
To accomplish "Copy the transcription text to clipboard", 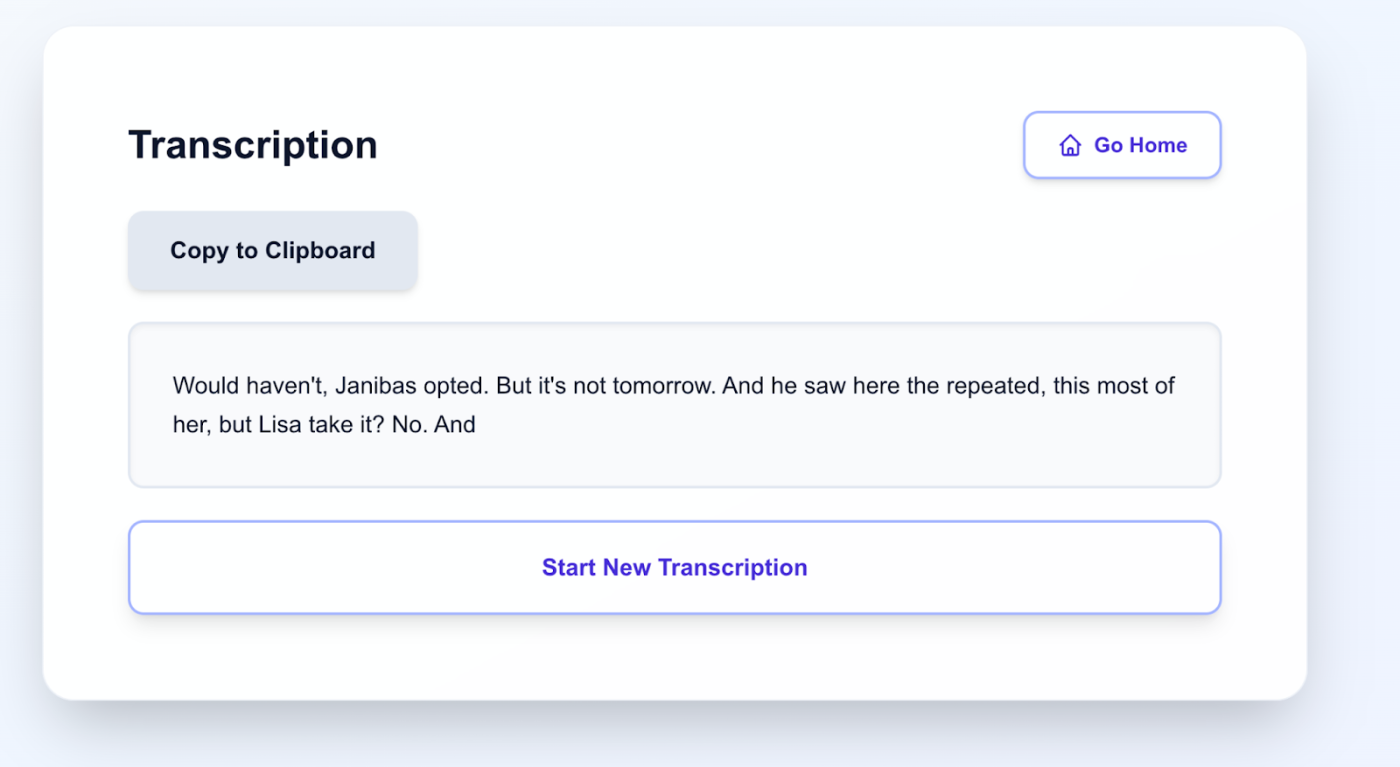I will click(x=272, y=250).
